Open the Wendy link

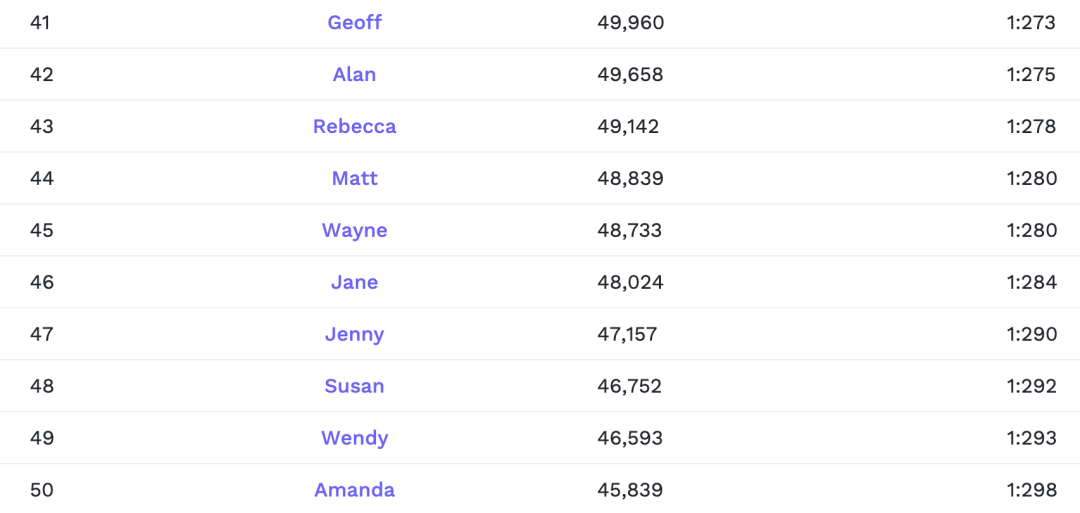[354, 438]
